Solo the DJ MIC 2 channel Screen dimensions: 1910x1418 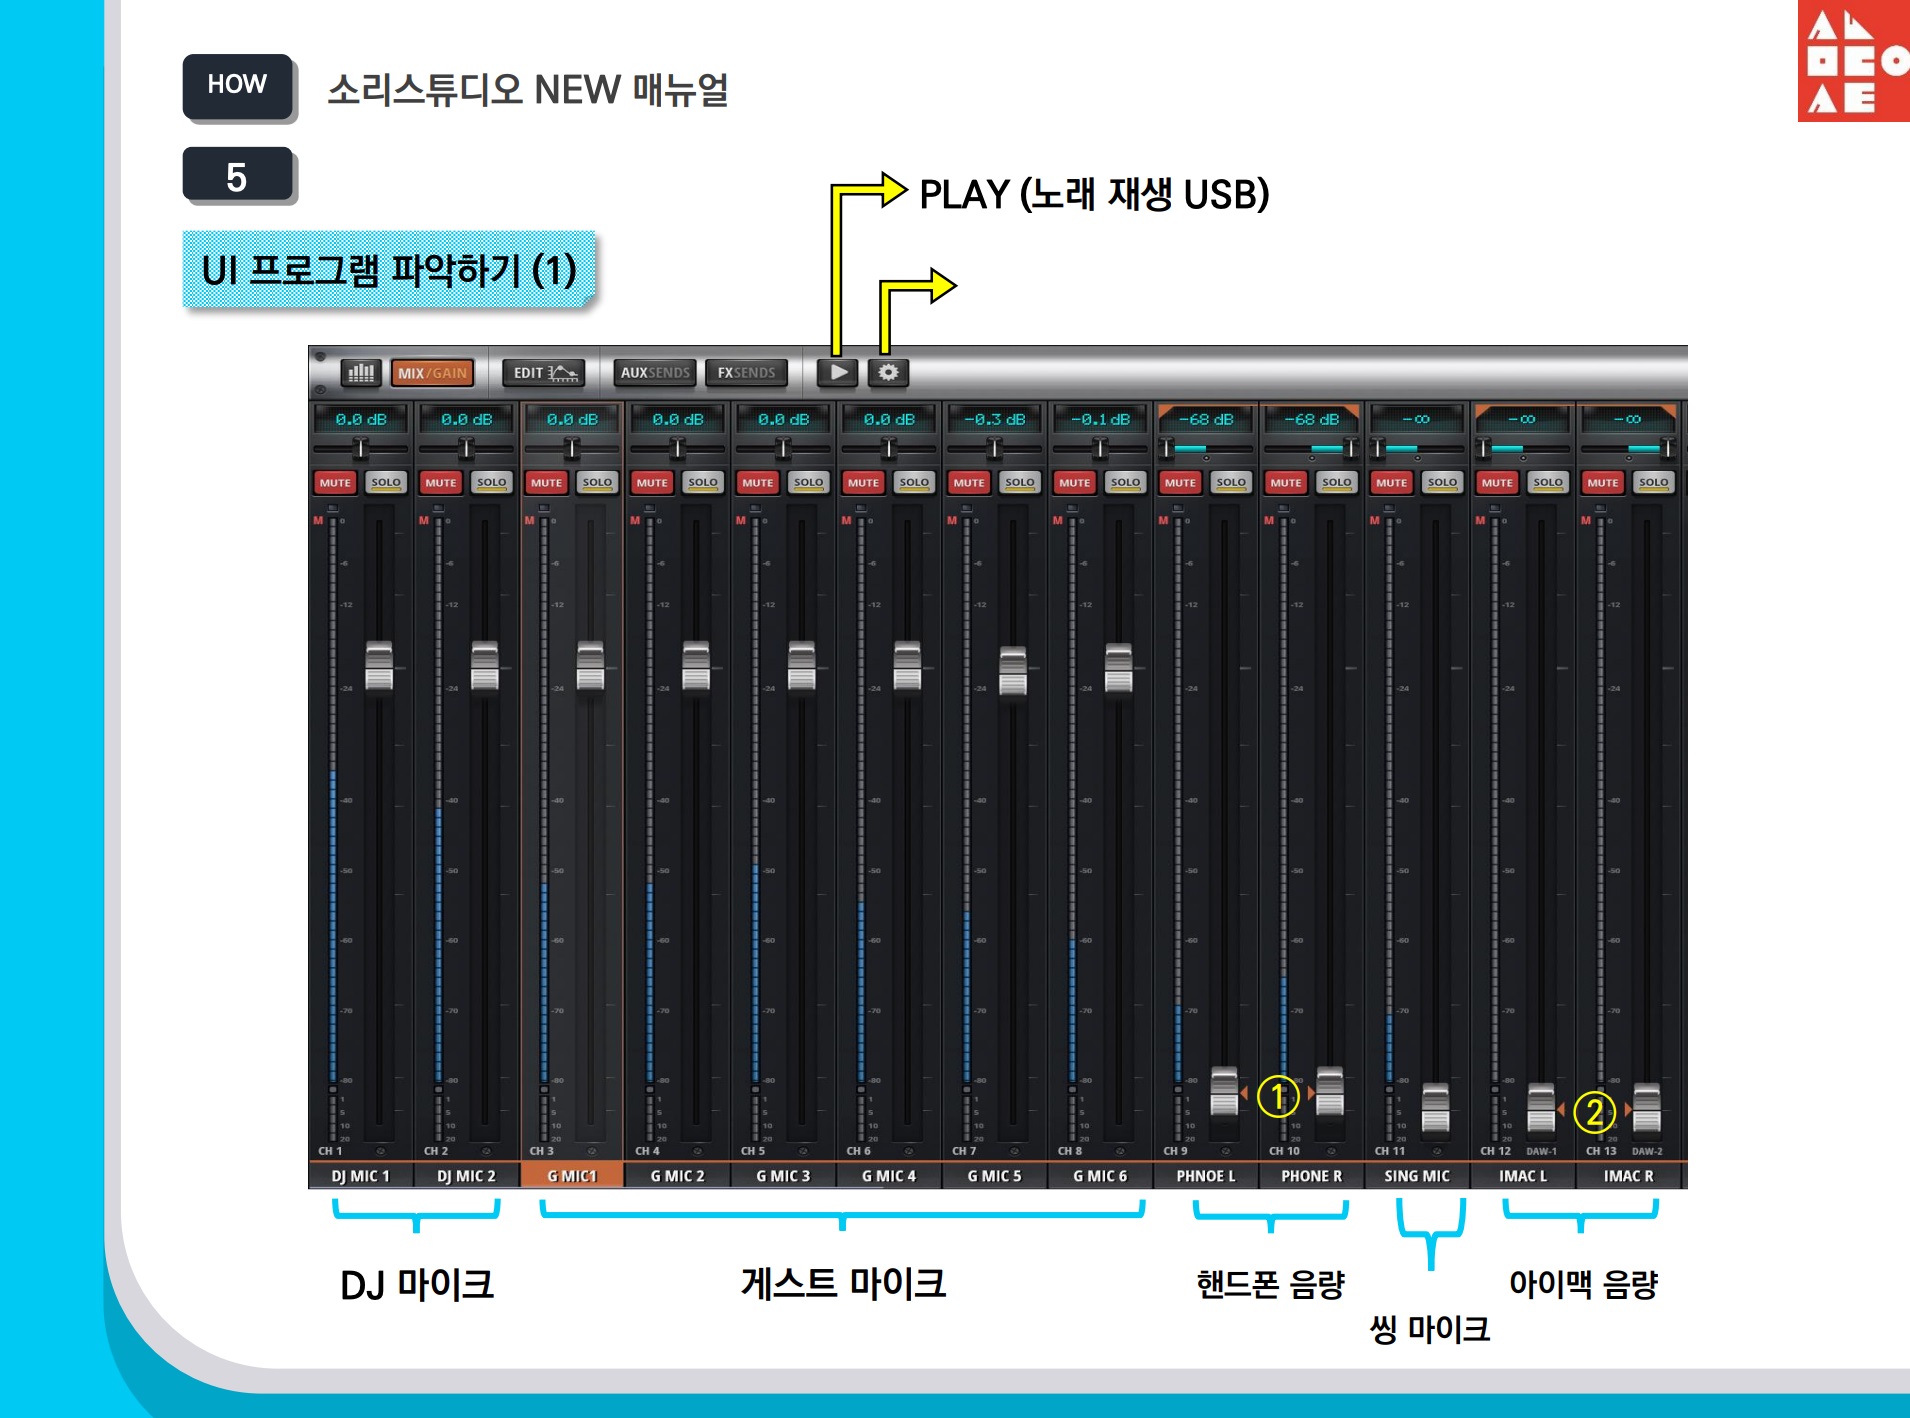tap(492, 483)
